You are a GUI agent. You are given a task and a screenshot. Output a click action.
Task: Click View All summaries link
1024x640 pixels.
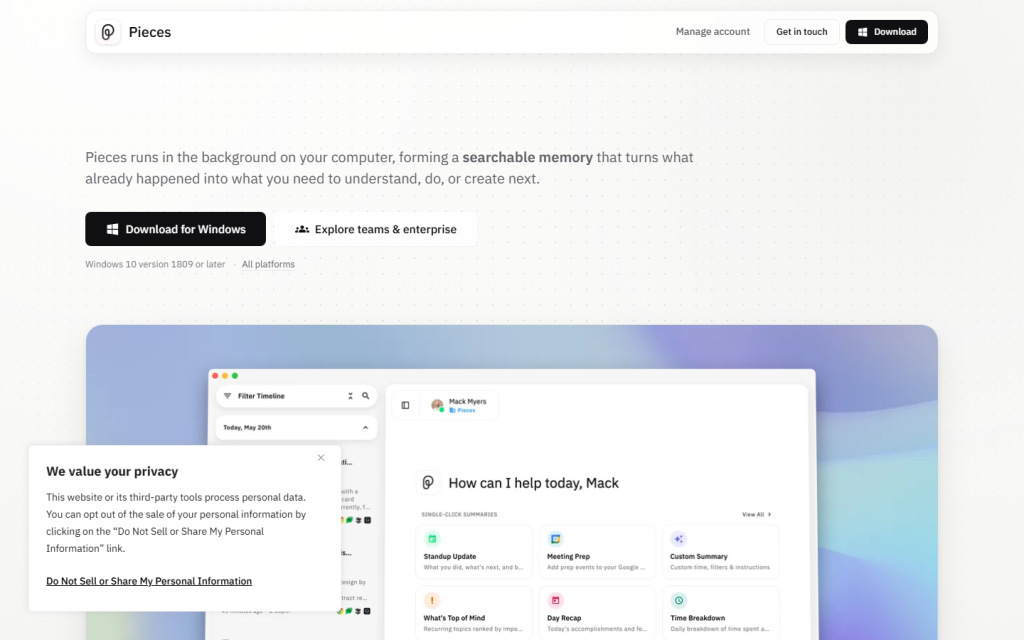(756, 515)
